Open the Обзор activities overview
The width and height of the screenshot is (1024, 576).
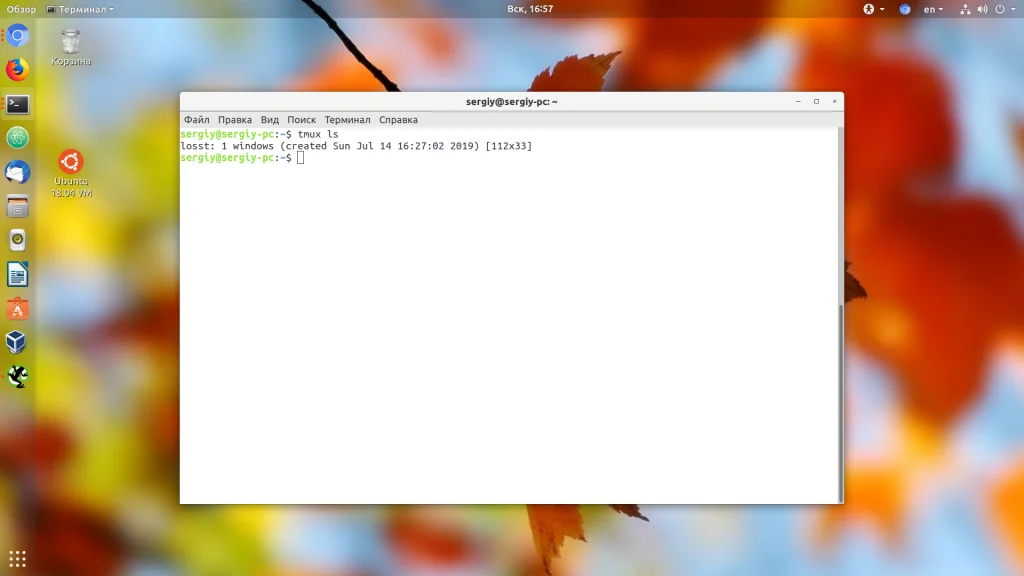[x=21, y=9]
